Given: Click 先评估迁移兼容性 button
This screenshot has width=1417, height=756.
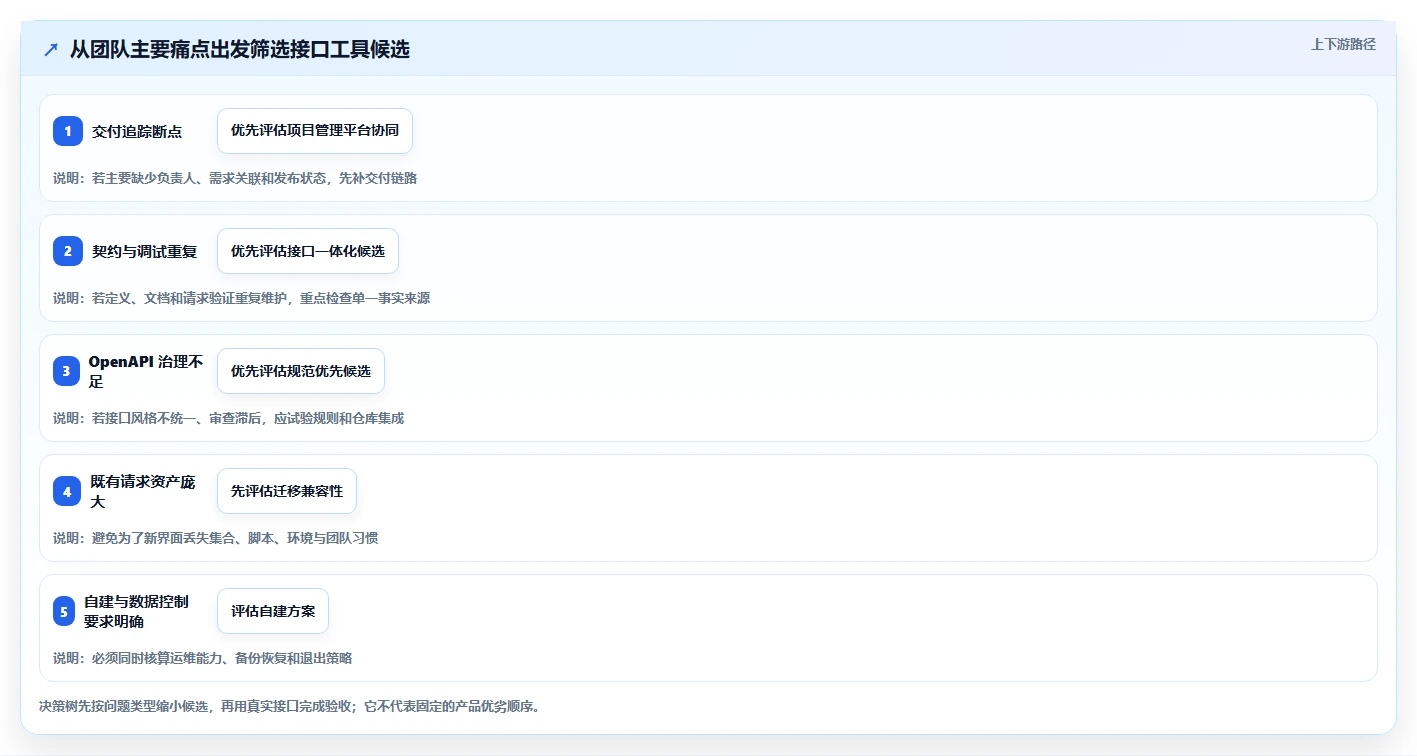Looking at the screenshot, I should coord(287,491).
